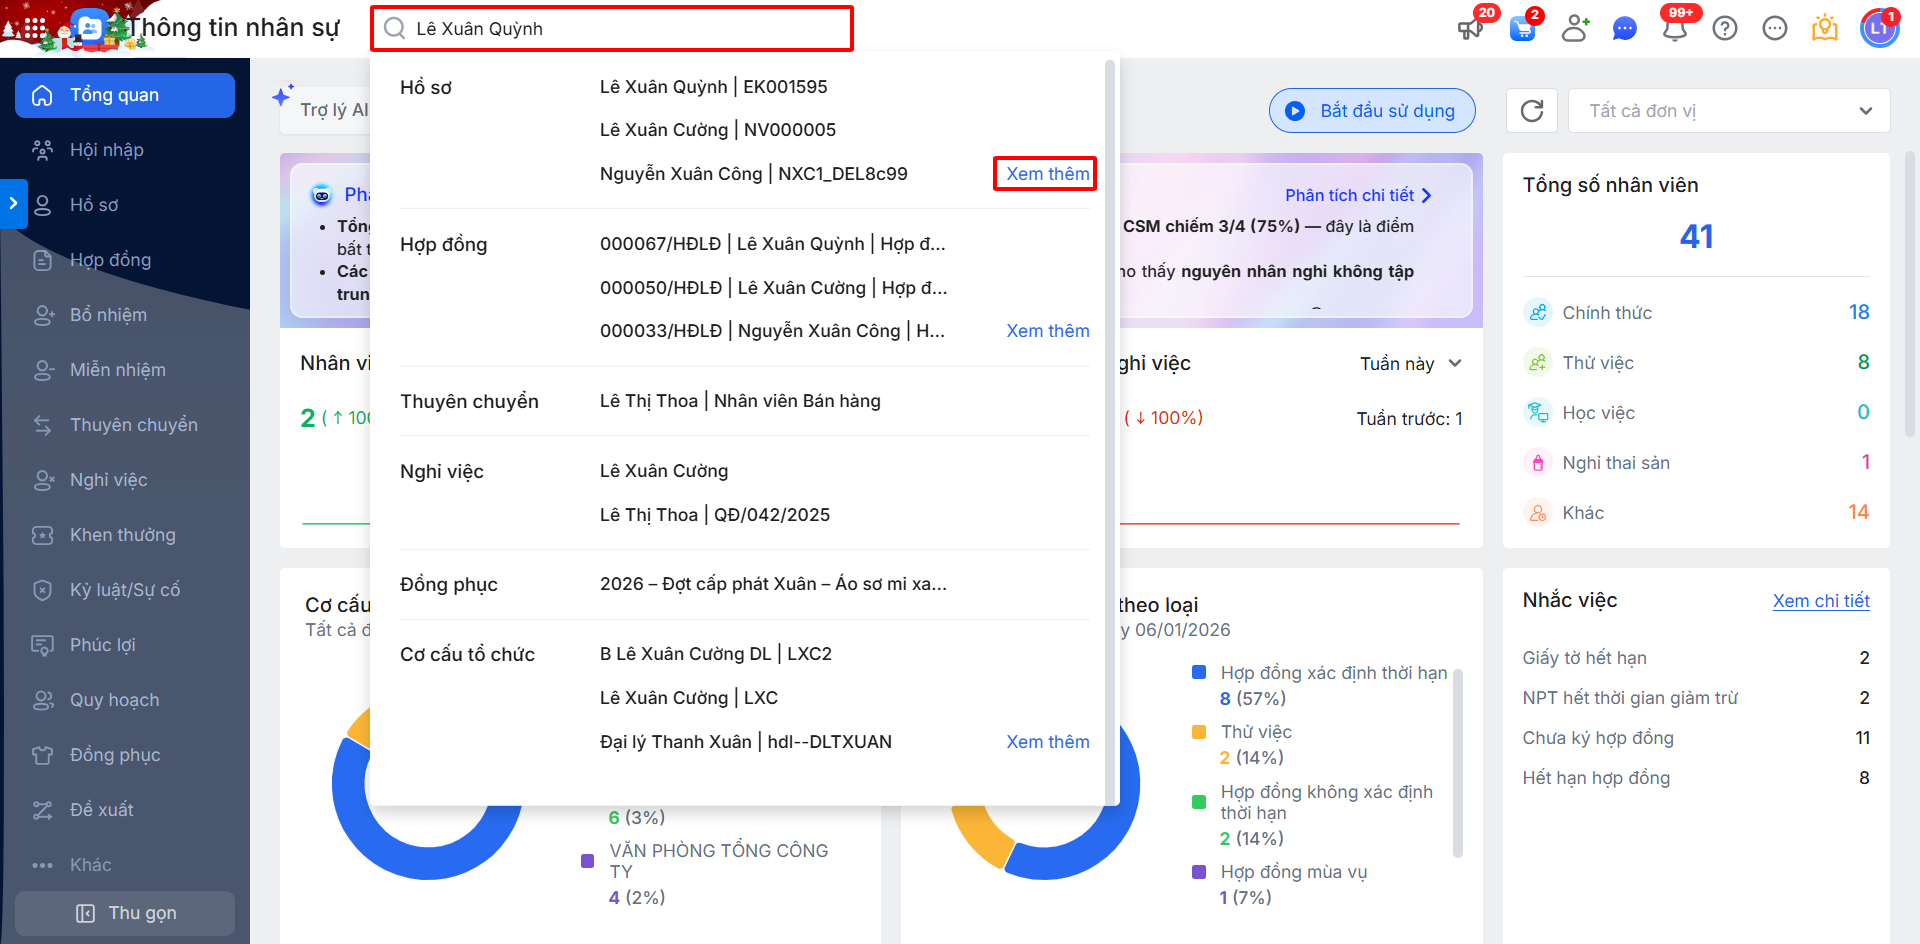Click the contract type legend scrollbar
The width and height of the screenshot is (1920, 944).
coord(1458,762)
